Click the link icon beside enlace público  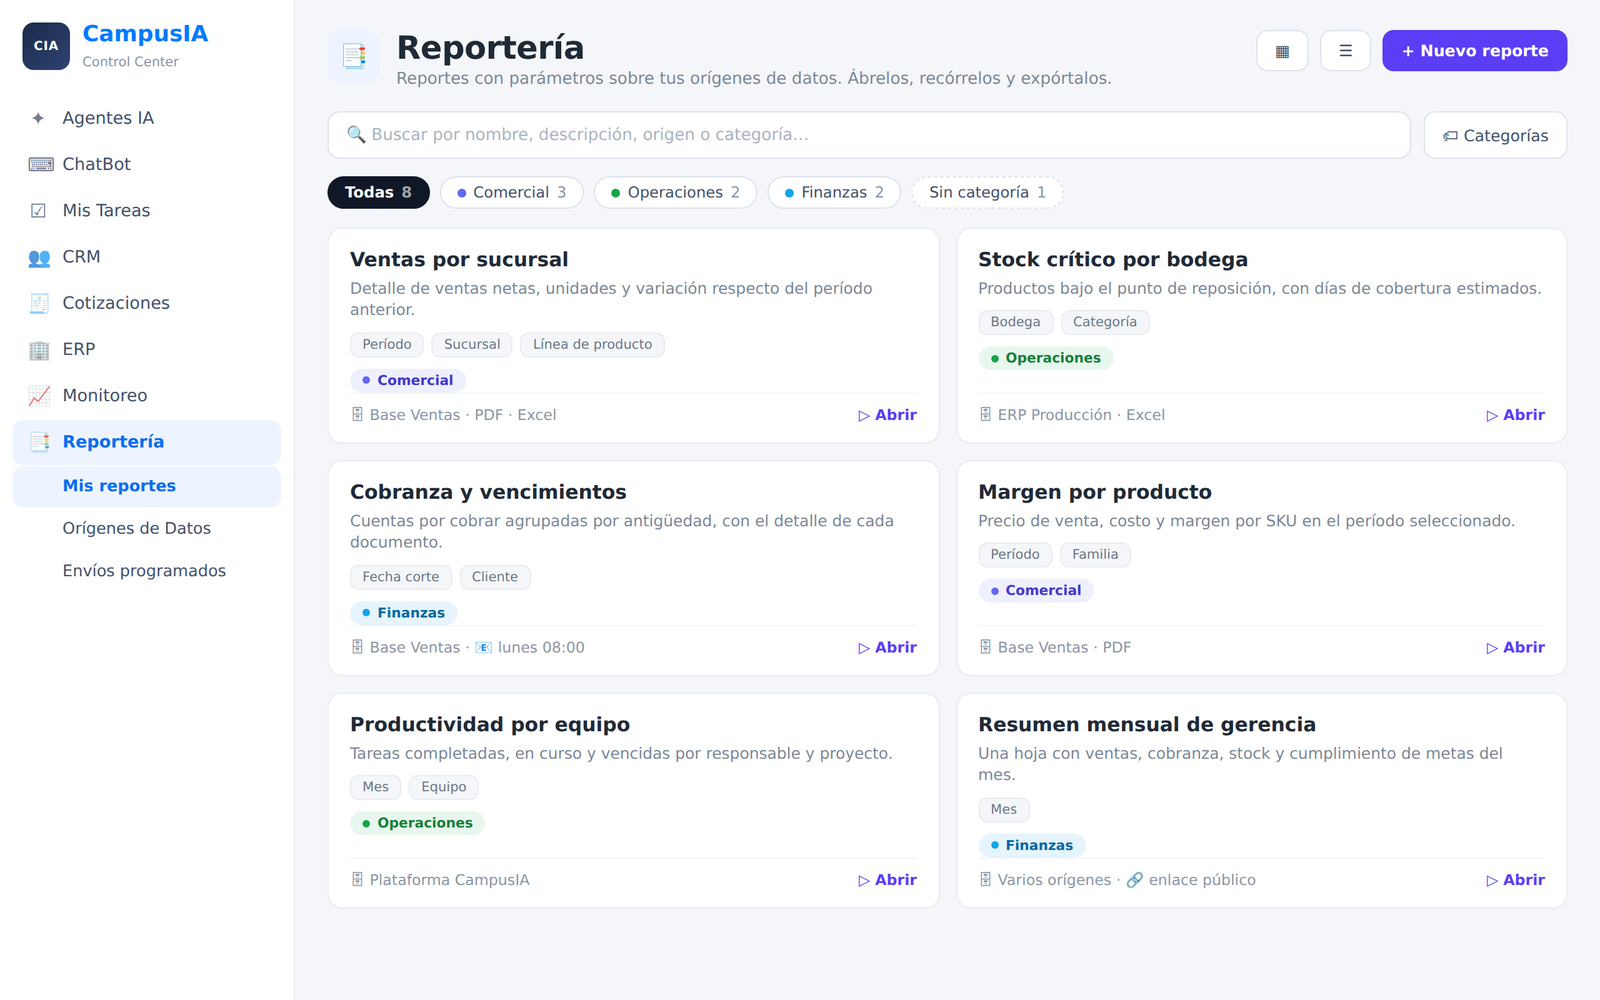tap(1134, 880)
